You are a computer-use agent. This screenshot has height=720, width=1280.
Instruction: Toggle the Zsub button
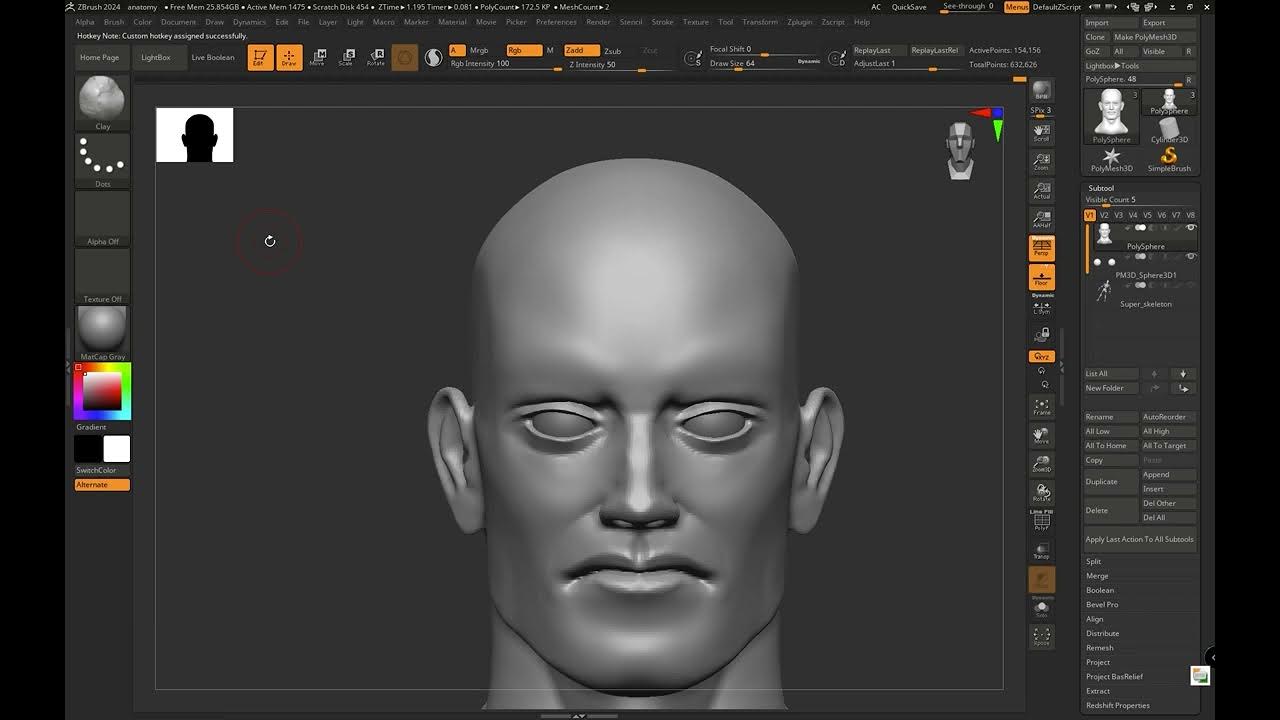[x=613, y=50]
